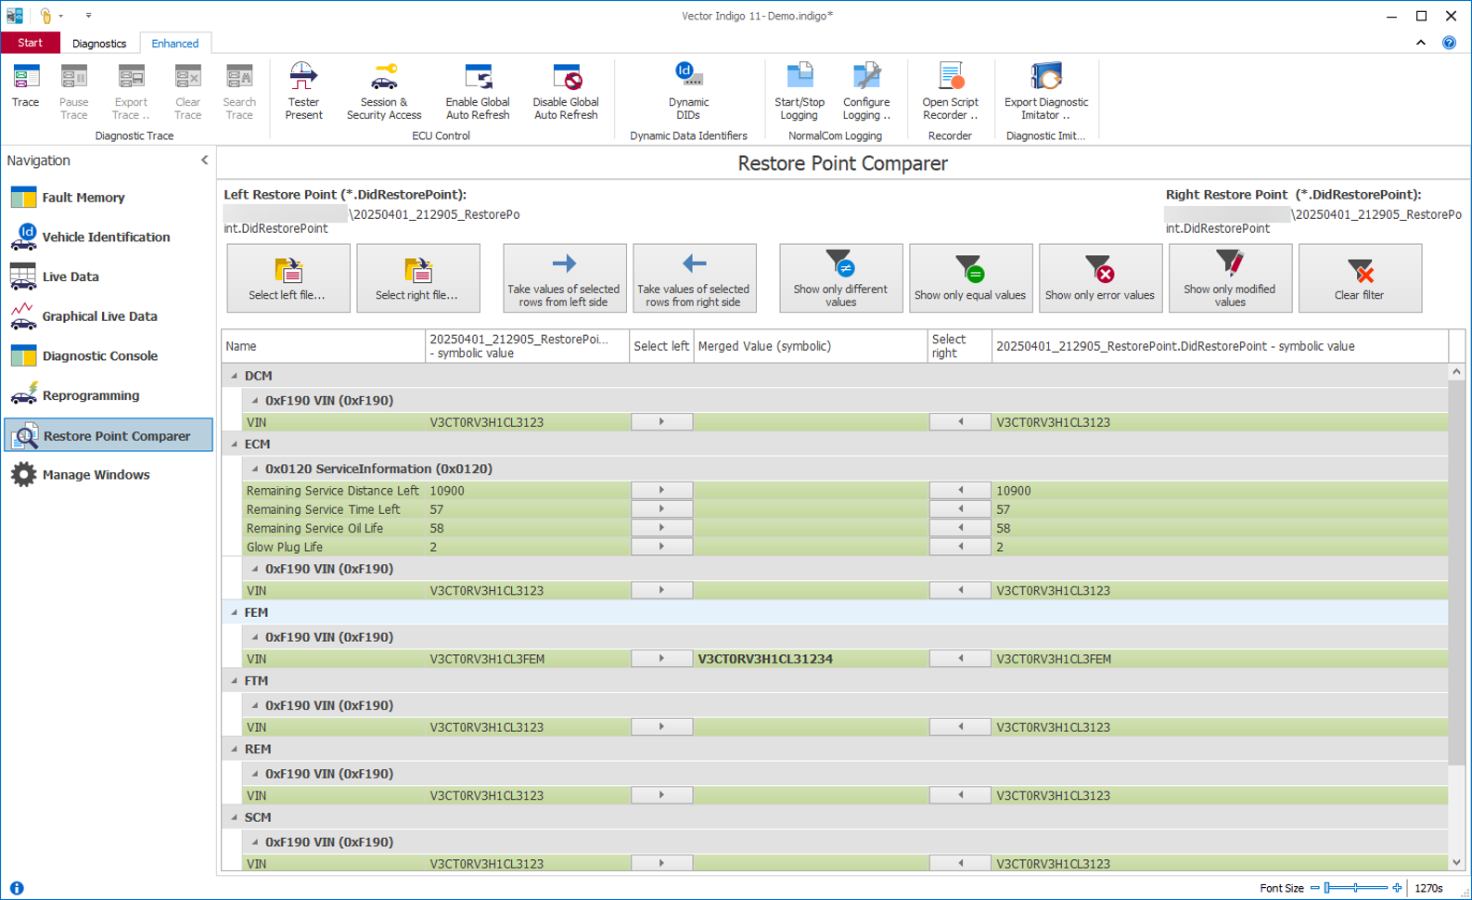Screen dimensions: 1472x900
Task: Click Remaining Service Distance Left row name
Action: (333, 491)
